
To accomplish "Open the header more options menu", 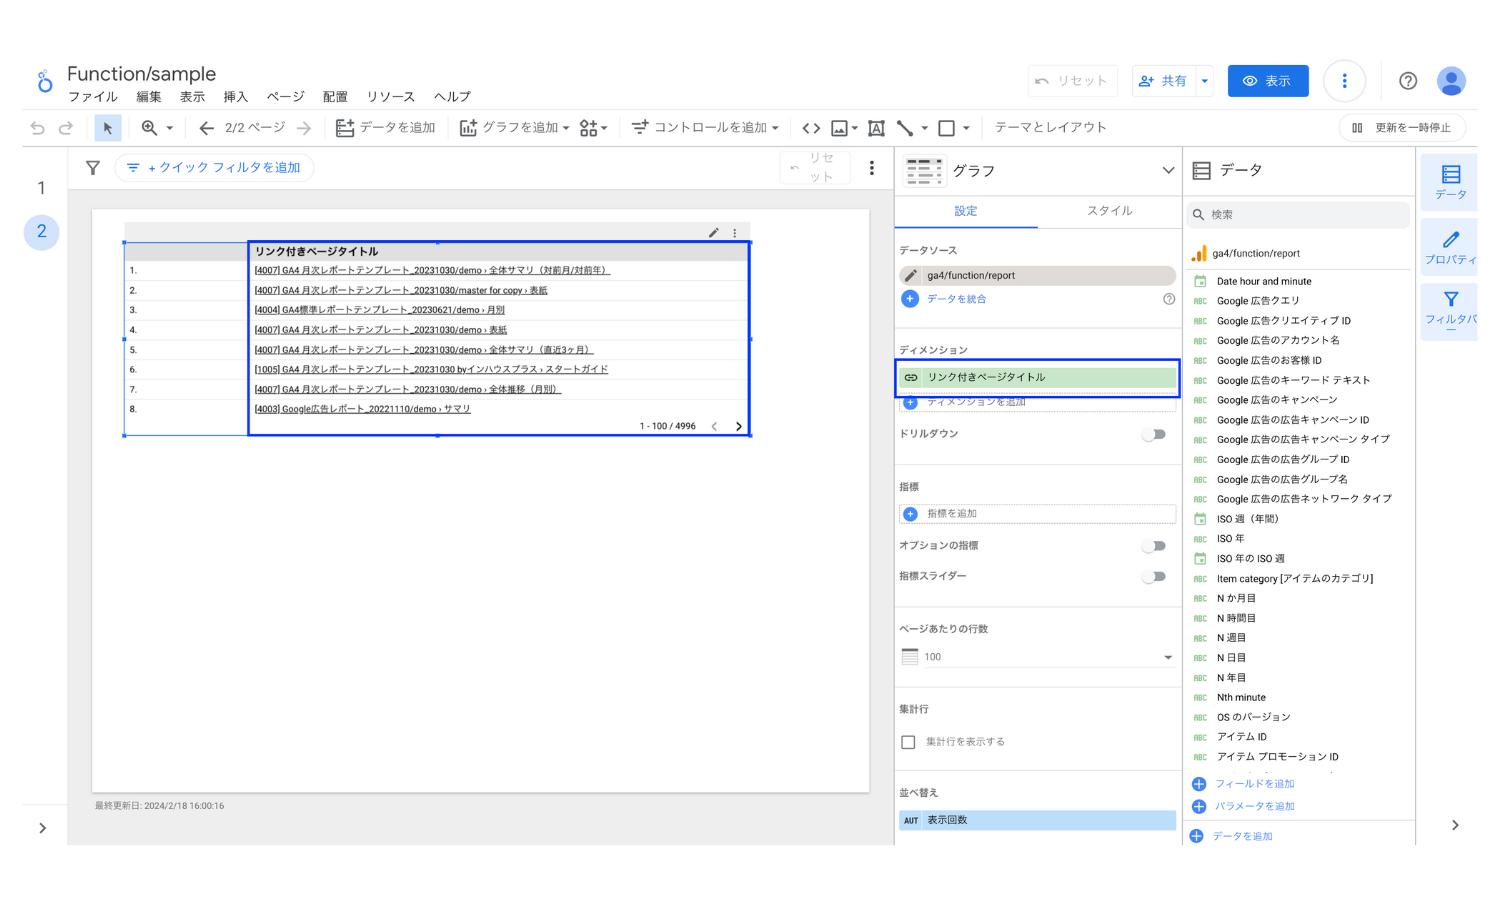I will point(1345,81).
